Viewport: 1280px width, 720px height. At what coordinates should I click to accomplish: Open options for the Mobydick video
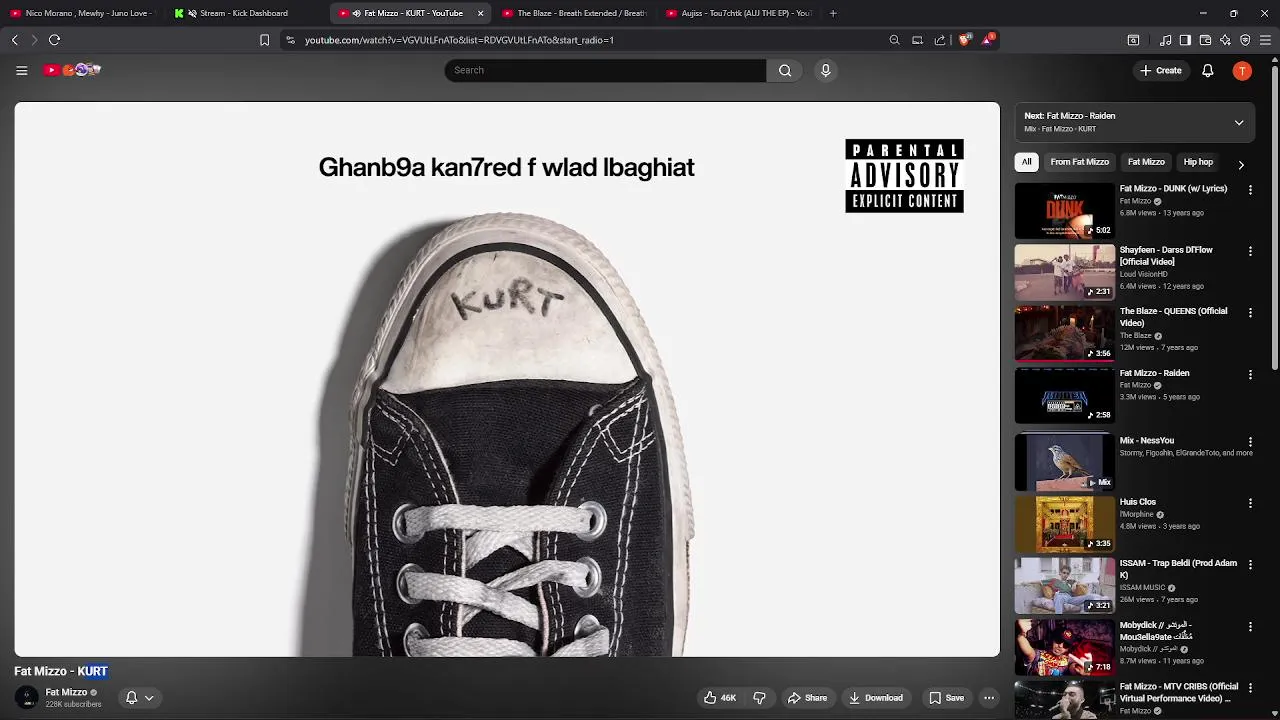coord(1250,626)
